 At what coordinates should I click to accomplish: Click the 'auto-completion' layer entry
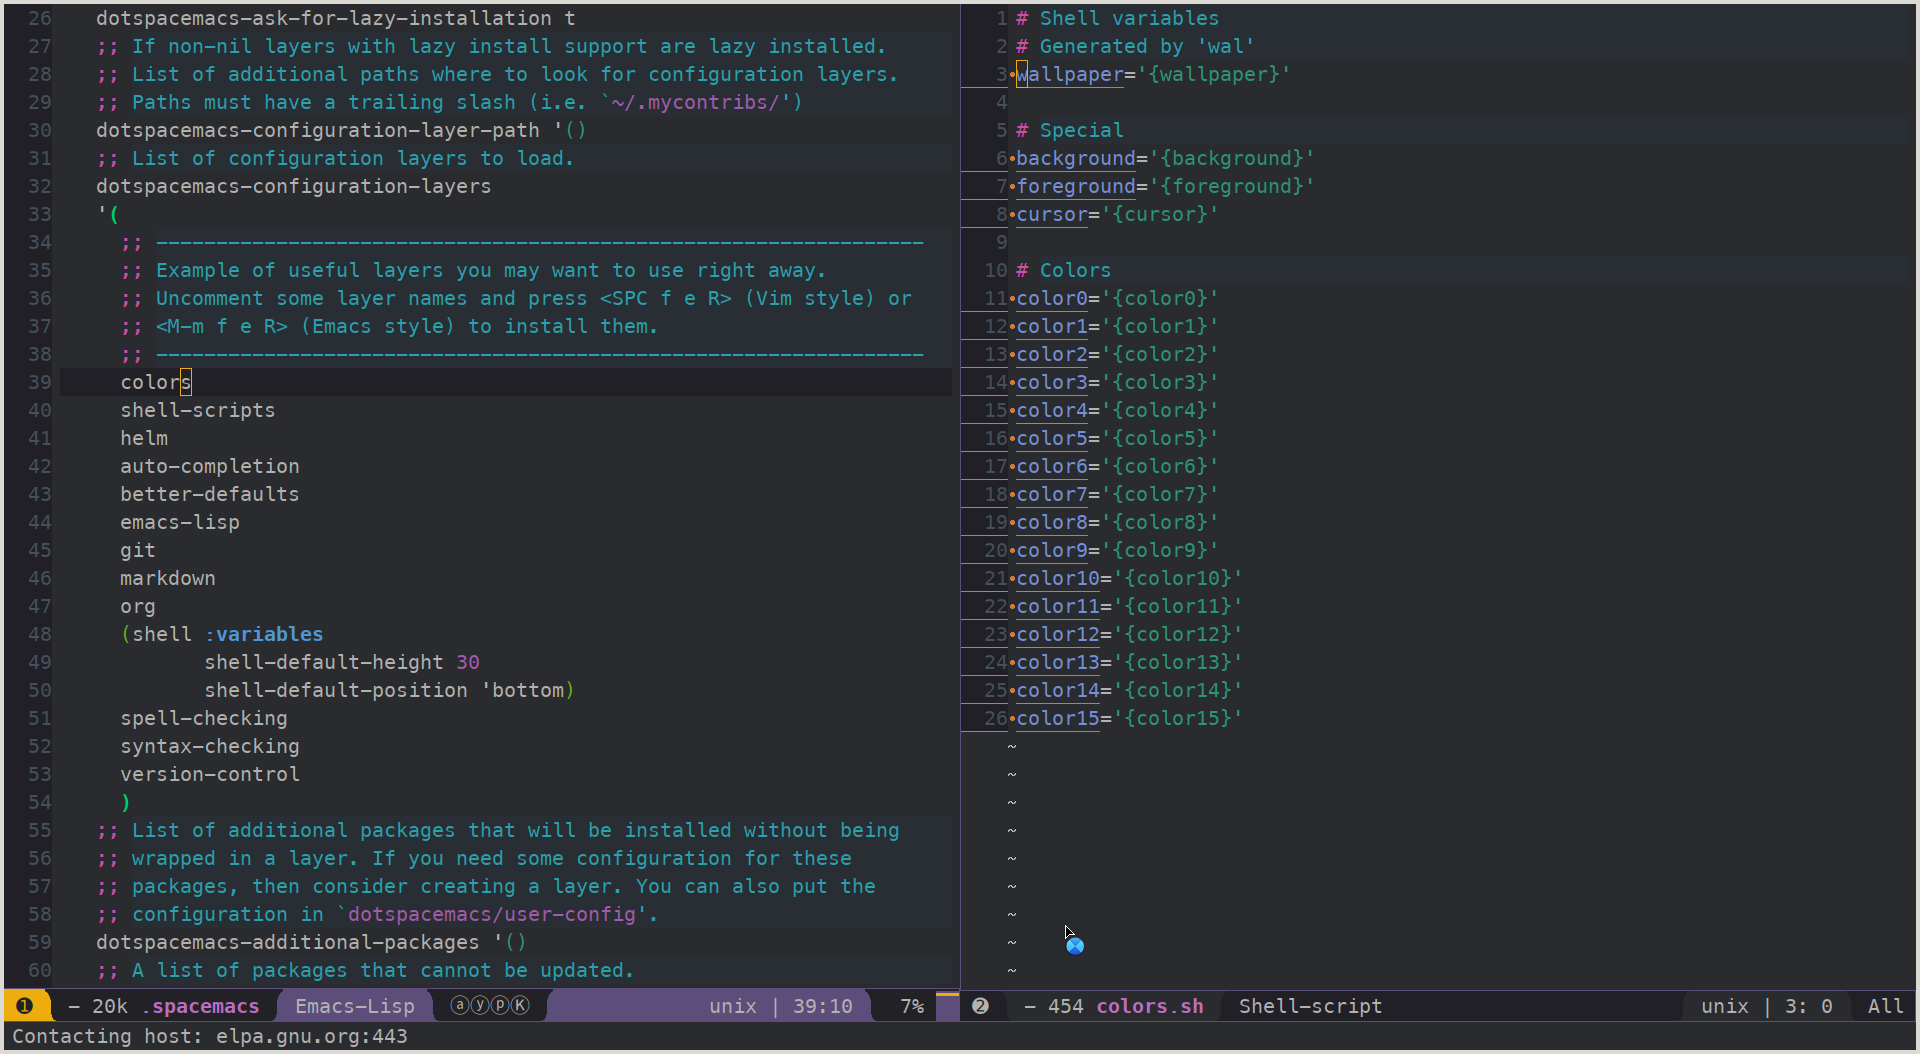[210, 466]
